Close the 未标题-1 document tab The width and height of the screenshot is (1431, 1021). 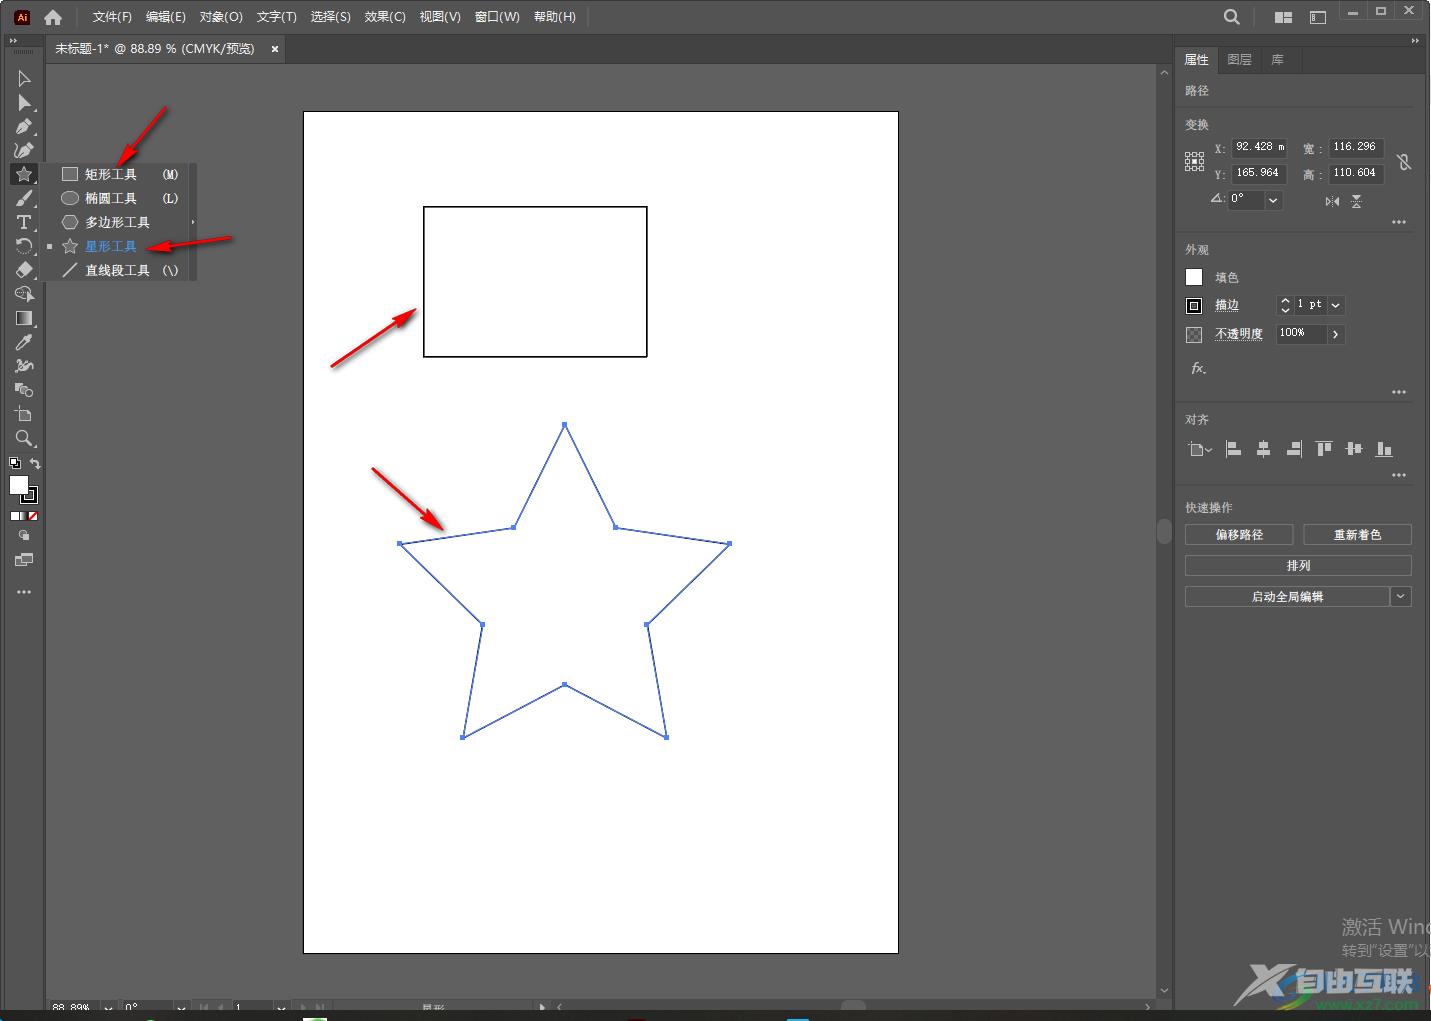pyautogui.click(x=275, y=48)
